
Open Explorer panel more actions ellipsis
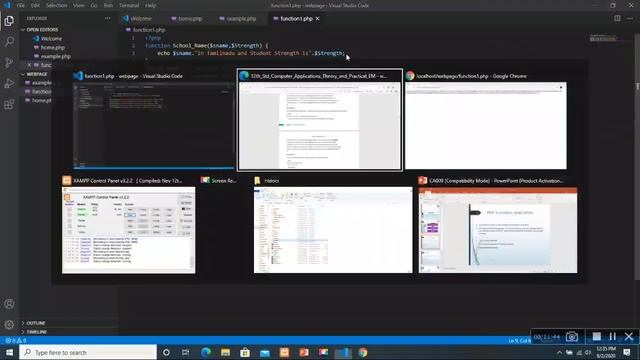tap(107, 18)
